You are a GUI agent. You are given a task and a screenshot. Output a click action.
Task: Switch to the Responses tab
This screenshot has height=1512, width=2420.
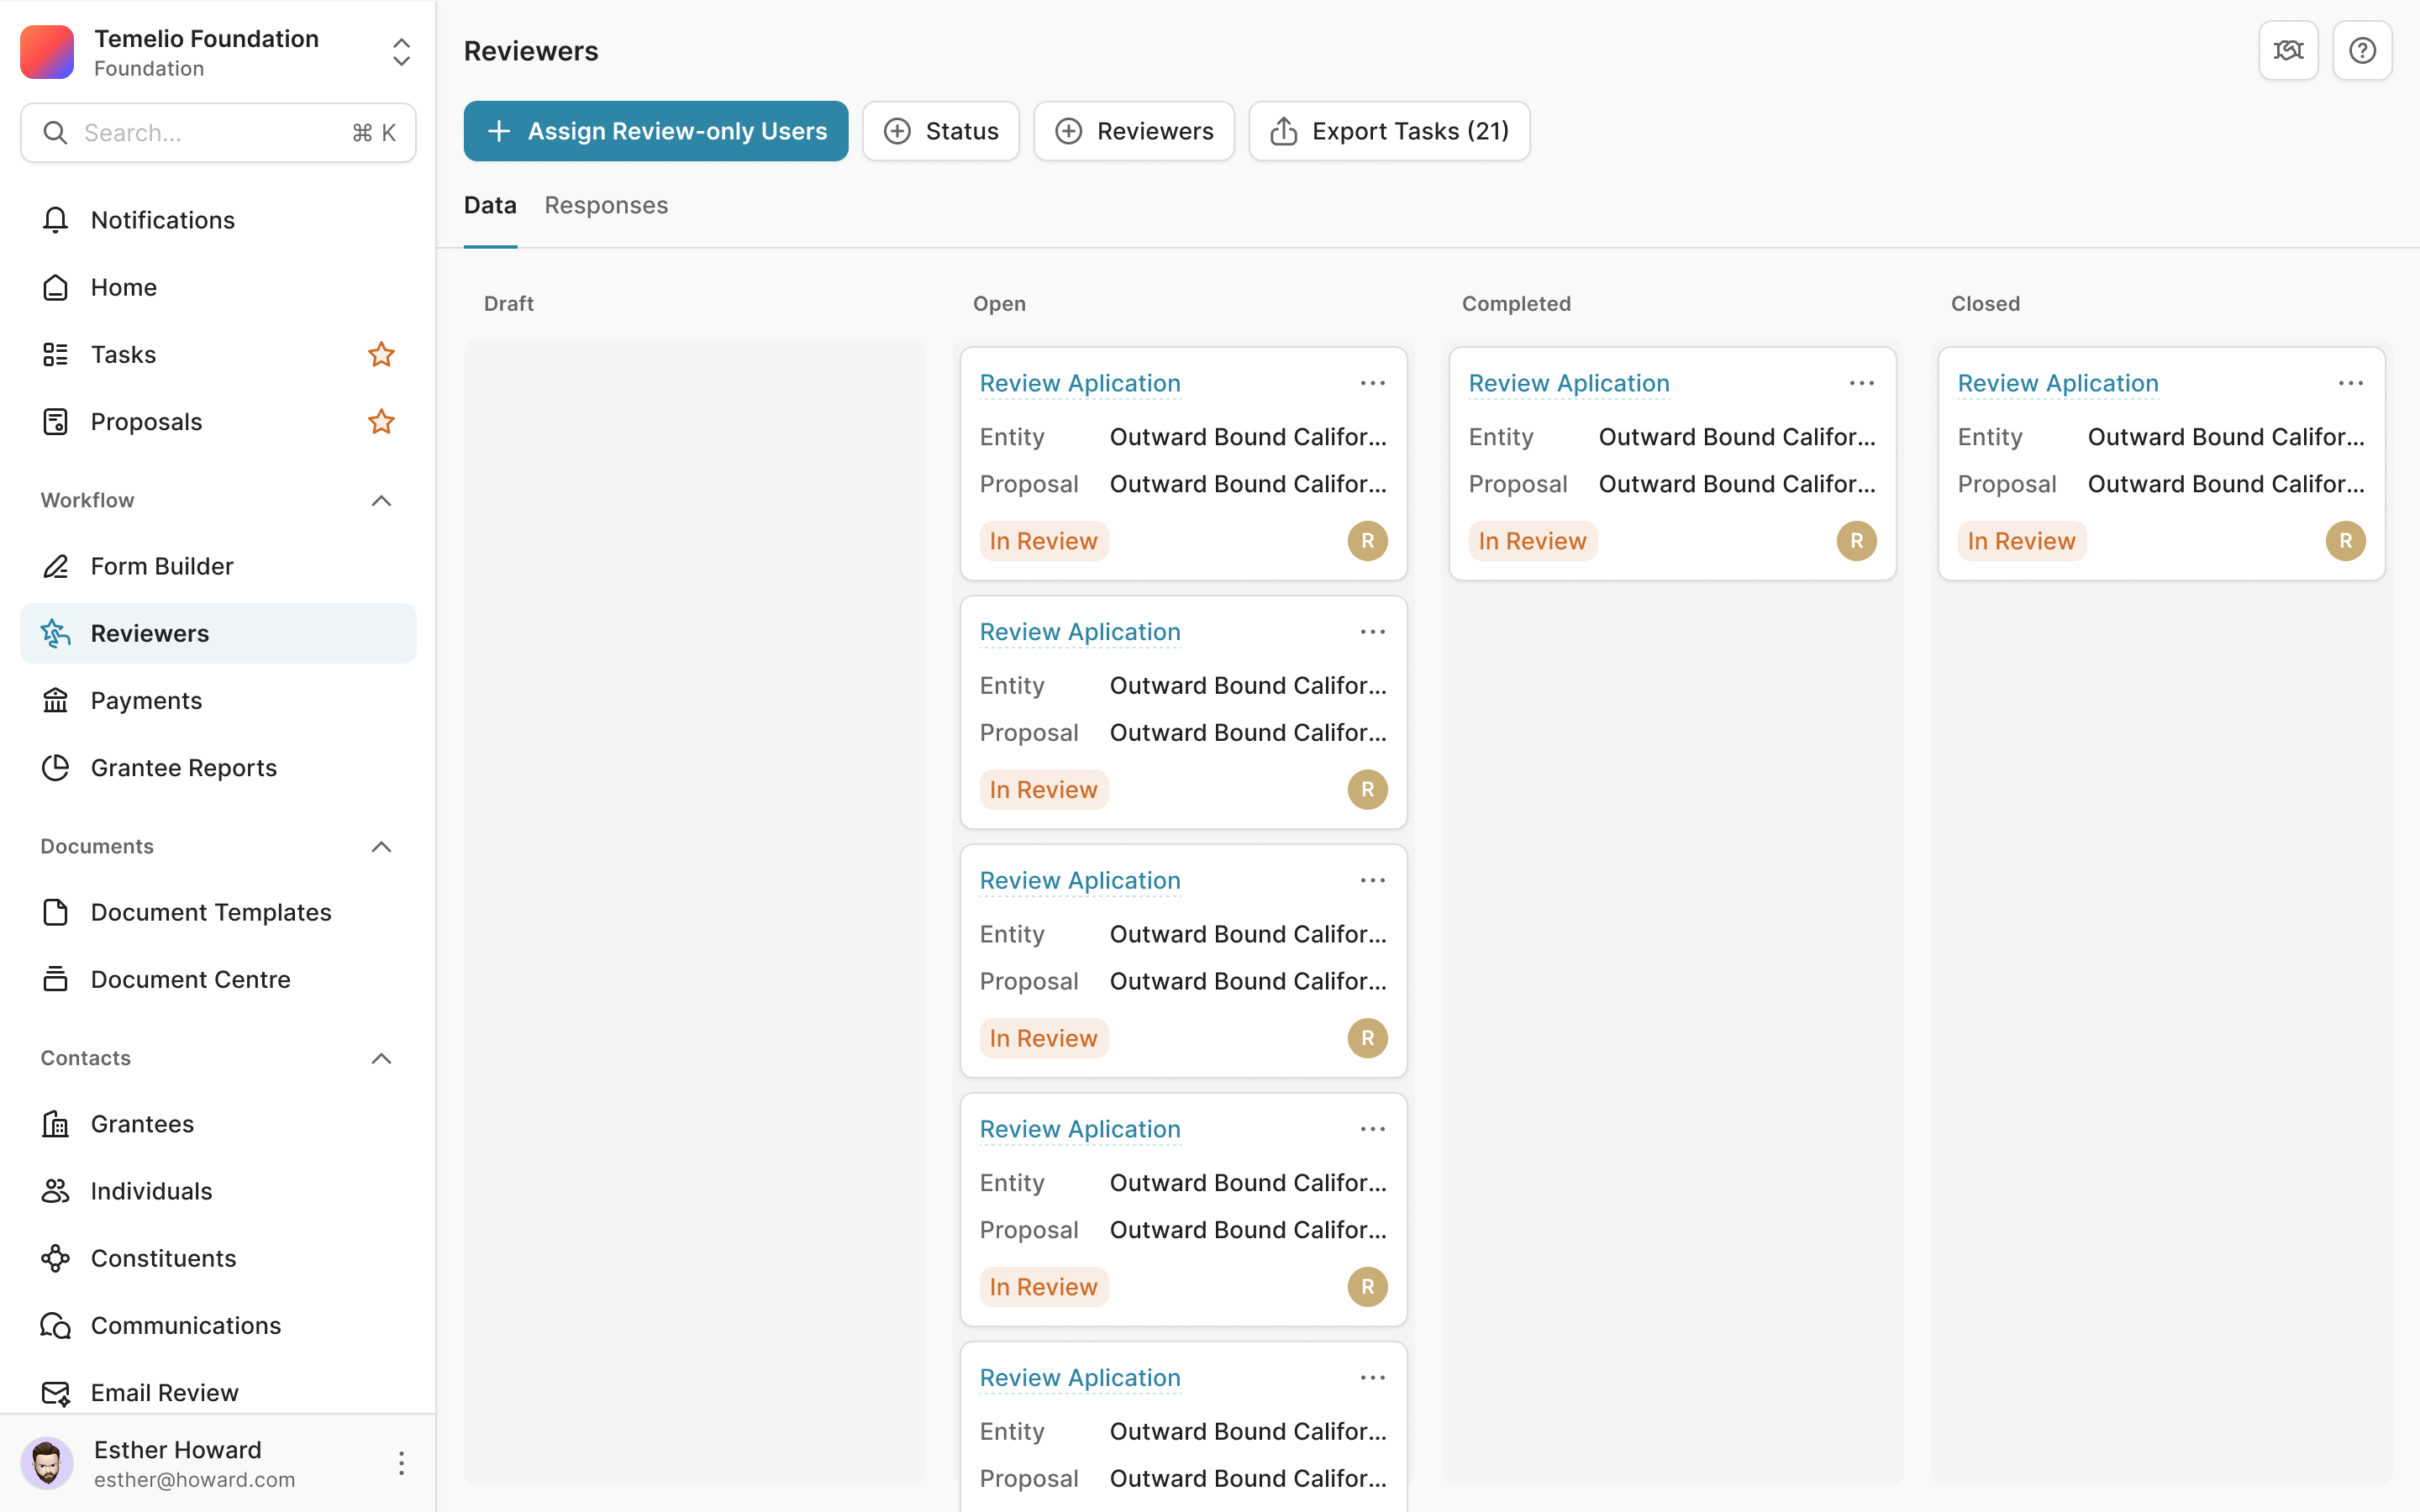click(606, 205)
